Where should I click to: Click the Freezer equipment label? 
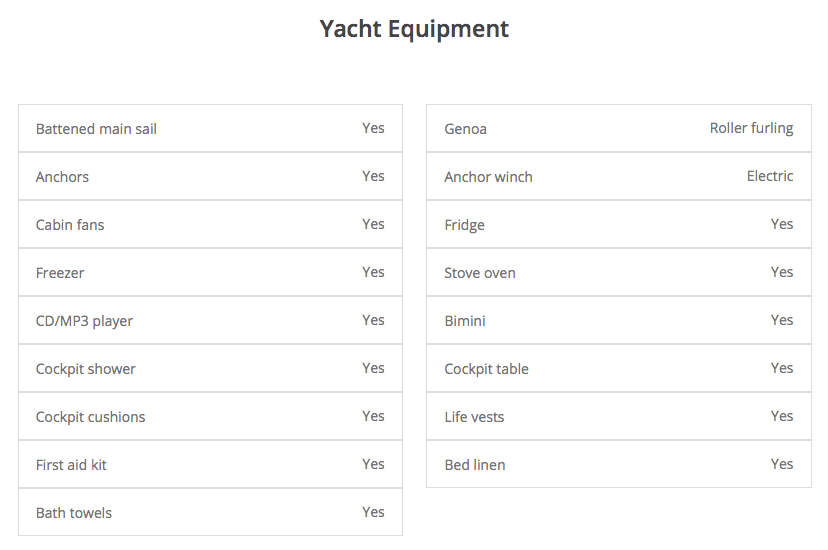pos(60,273)
